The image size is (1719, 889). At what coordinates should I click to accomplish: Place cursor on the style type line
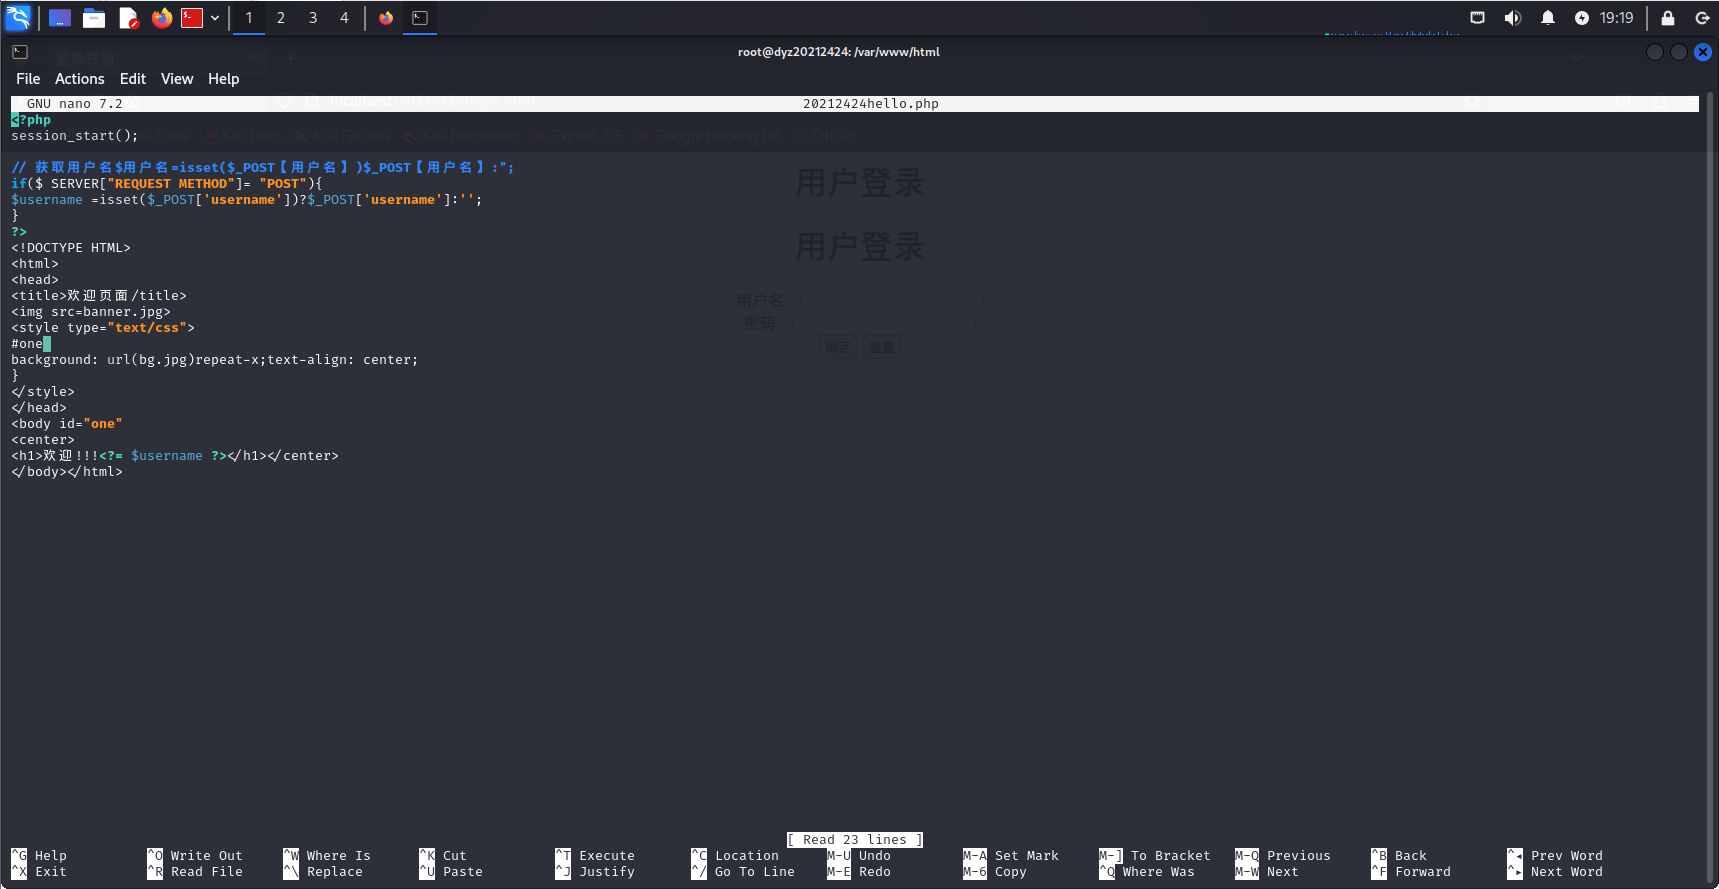(x=103, y=328)
